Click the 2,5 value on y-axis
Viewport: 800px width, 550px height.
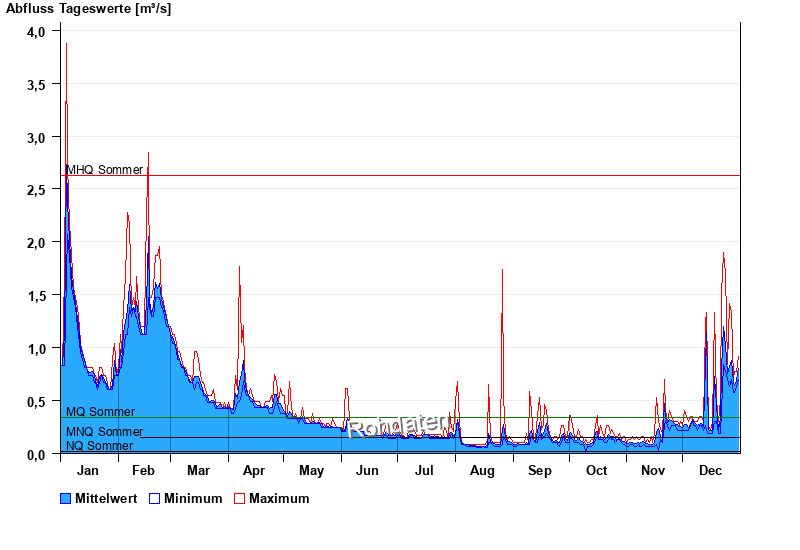[36, 190]
